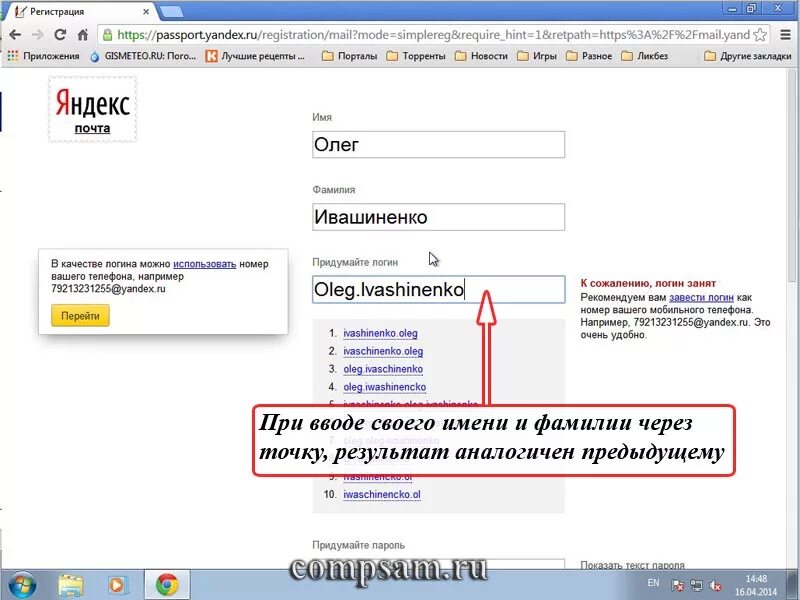Open the Лучшие рецепты bookmark
800x600 pixels.
[x=255, y=56]
